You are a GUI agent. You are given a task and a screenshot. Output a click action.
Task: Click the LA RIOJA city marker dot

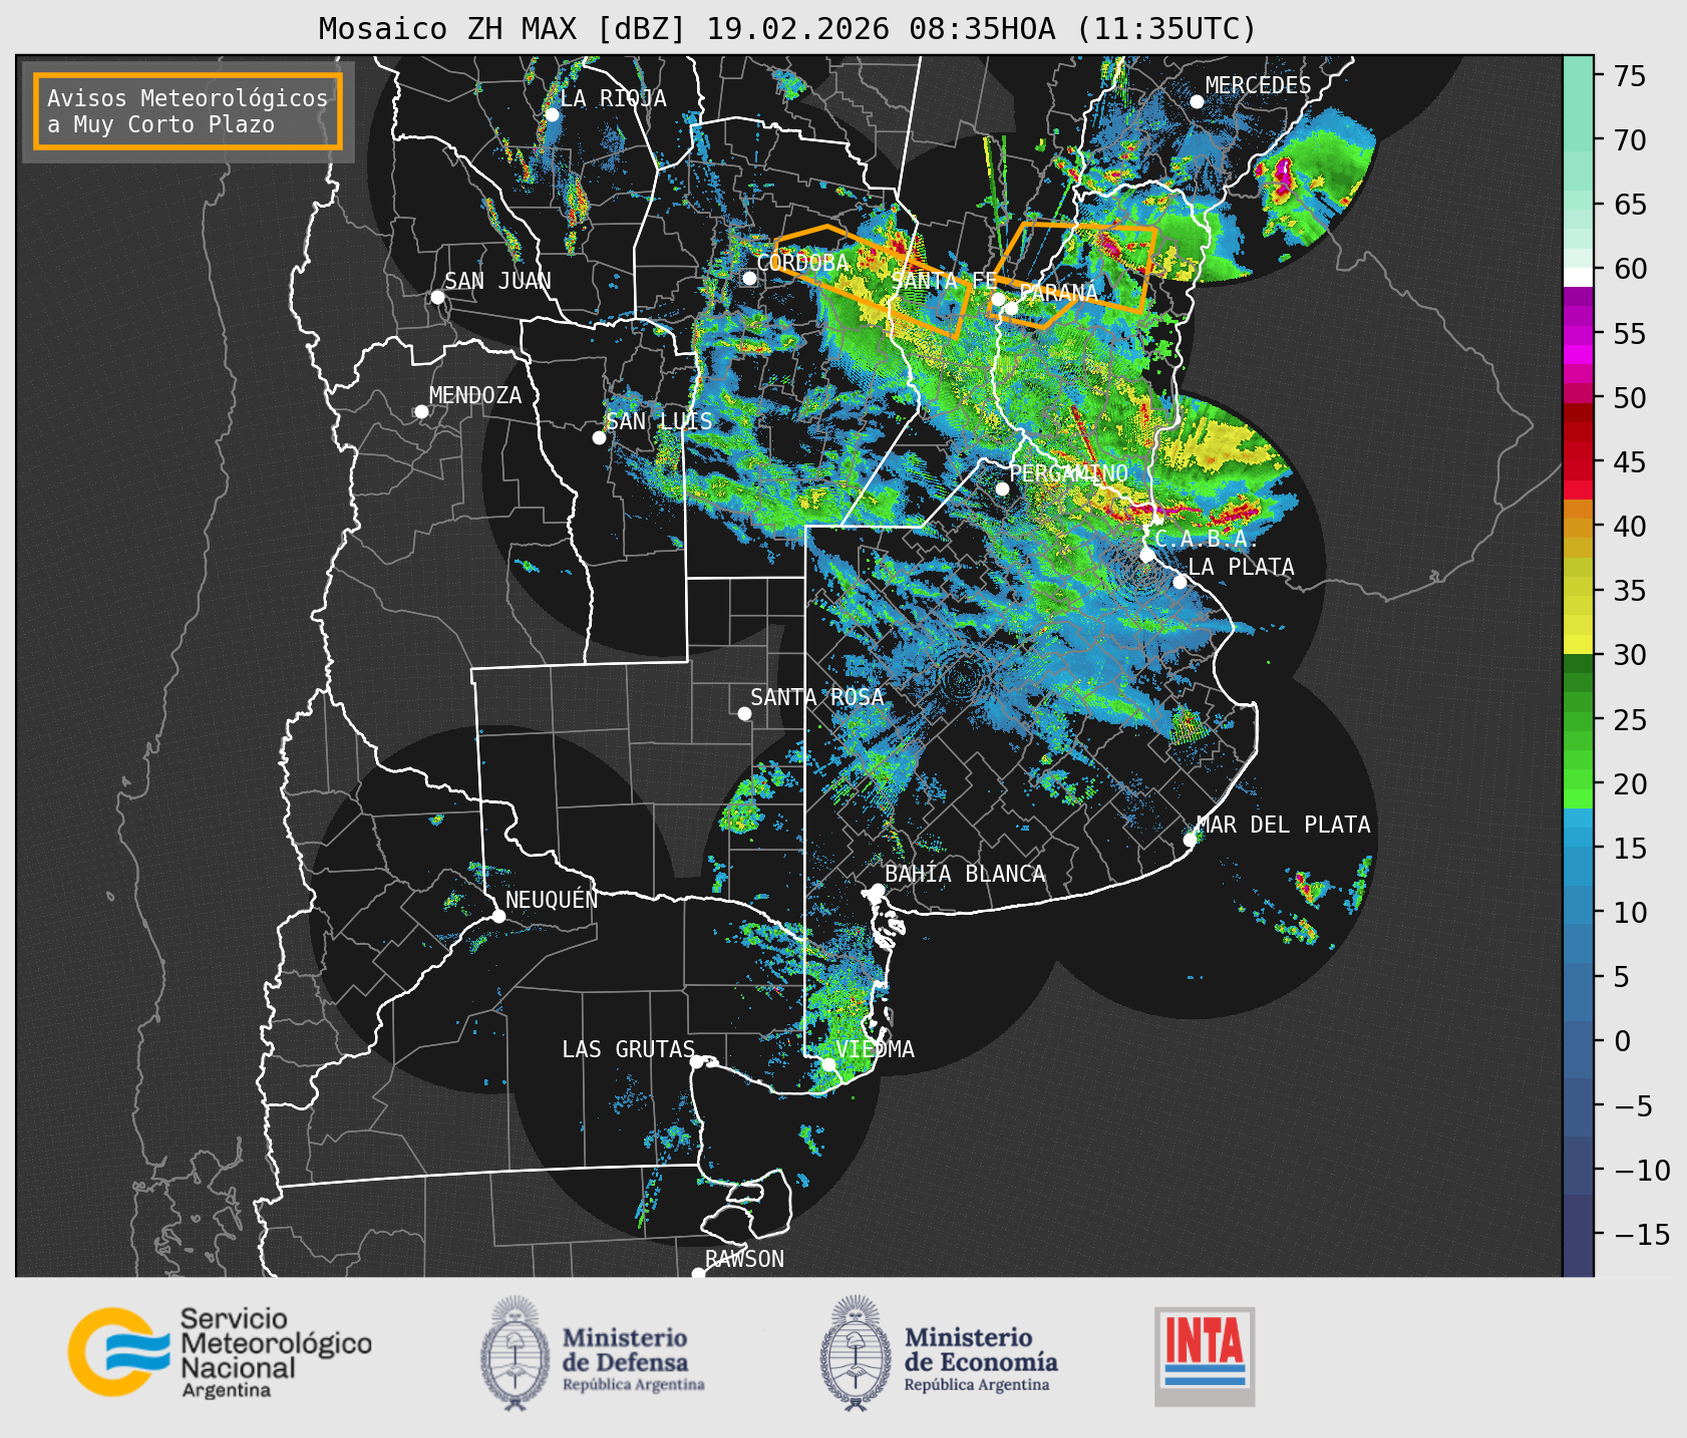[x=552, y=115]
